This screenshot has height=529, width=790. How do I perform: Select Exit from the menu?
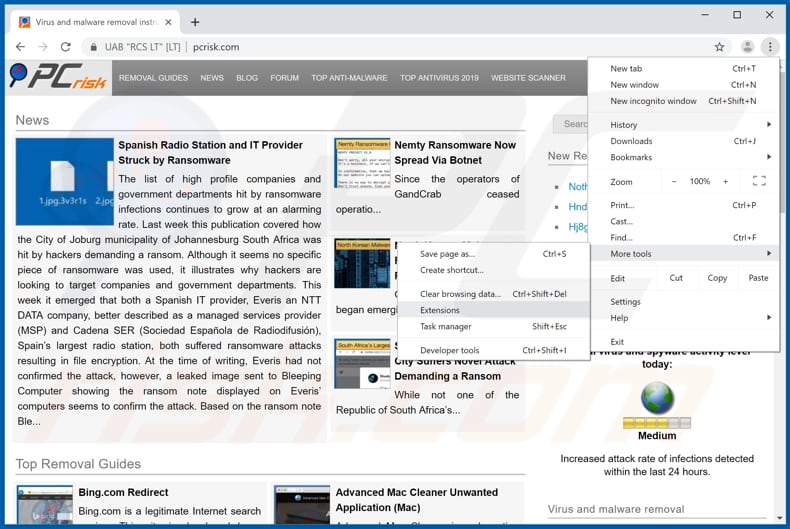point(684,342)
